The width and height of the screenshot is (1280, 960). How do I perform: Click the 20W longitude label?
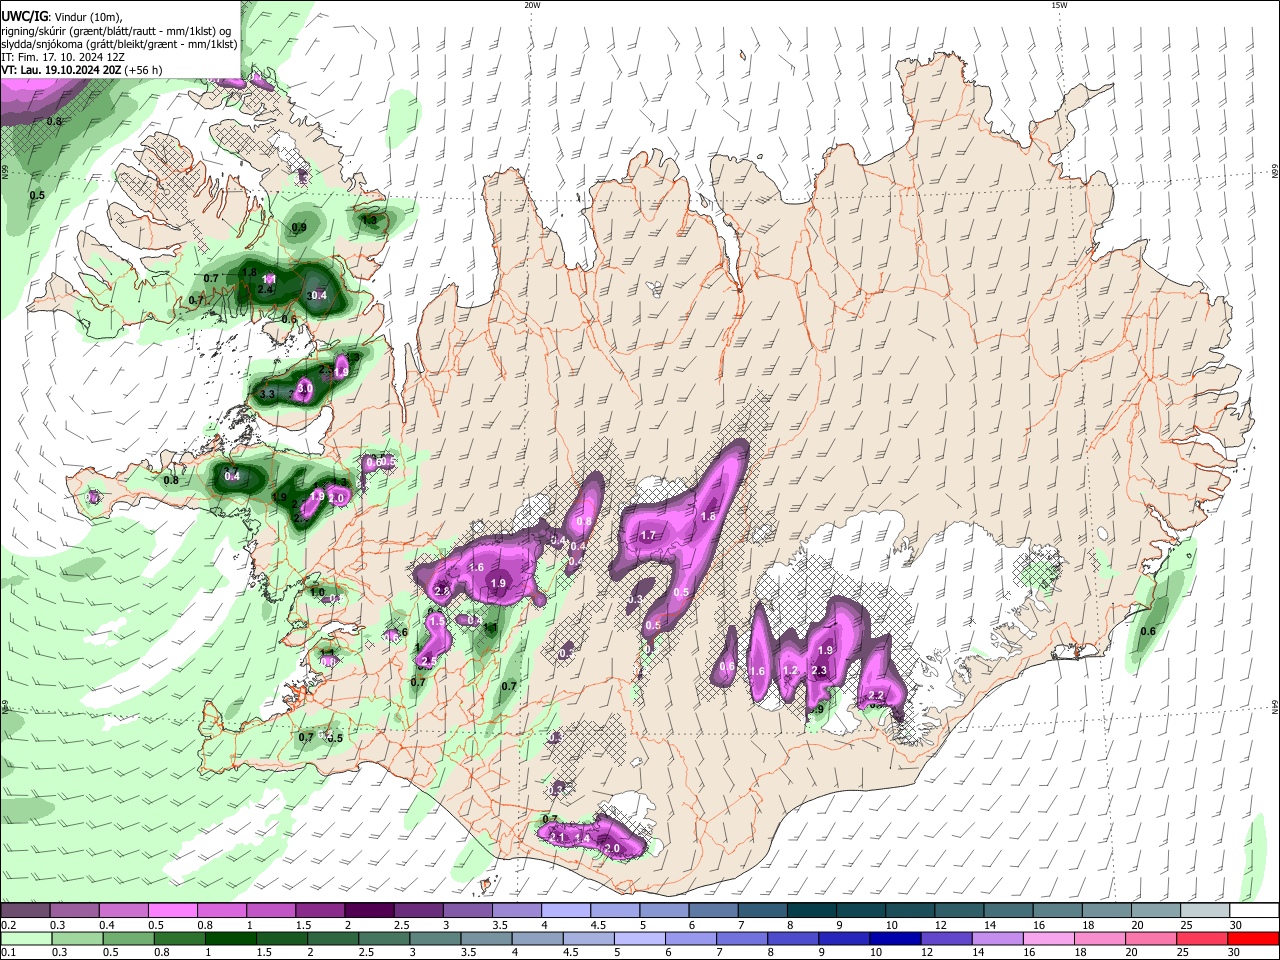(532, 5)
